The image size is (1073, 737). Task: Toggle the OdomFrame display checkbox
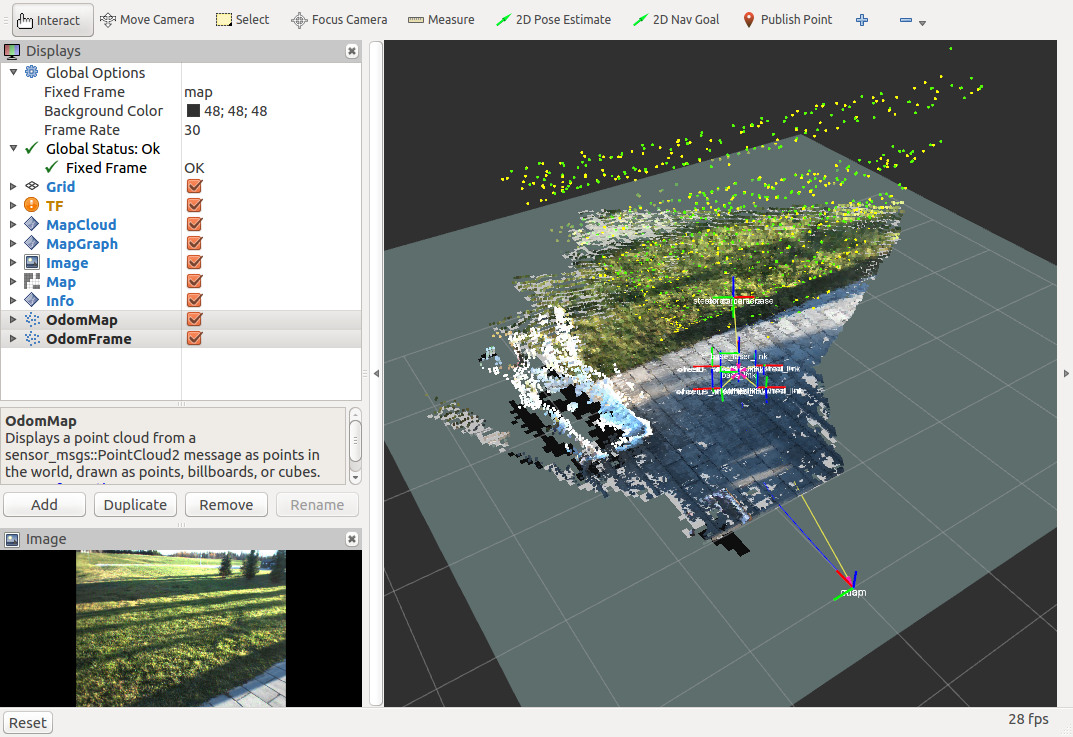click(195, 339)
